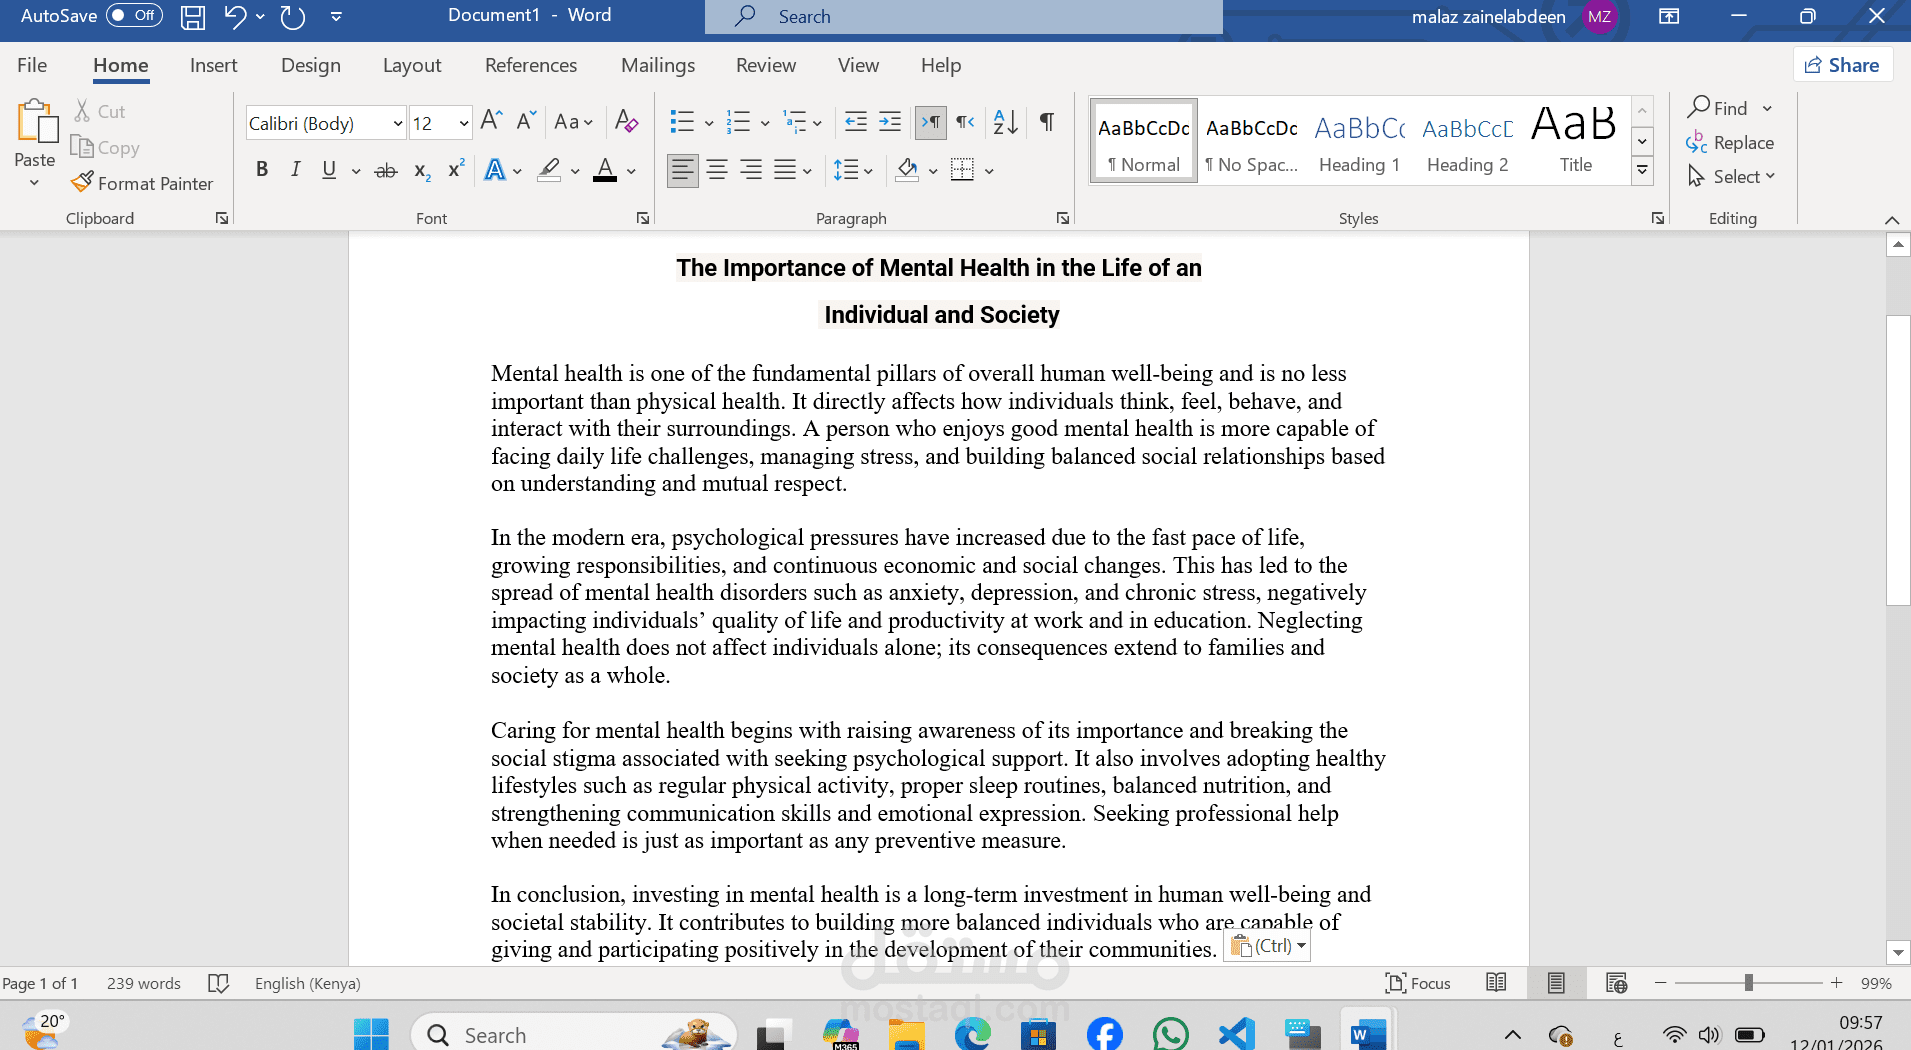Apply the Title style

[x=1575, y=141]
